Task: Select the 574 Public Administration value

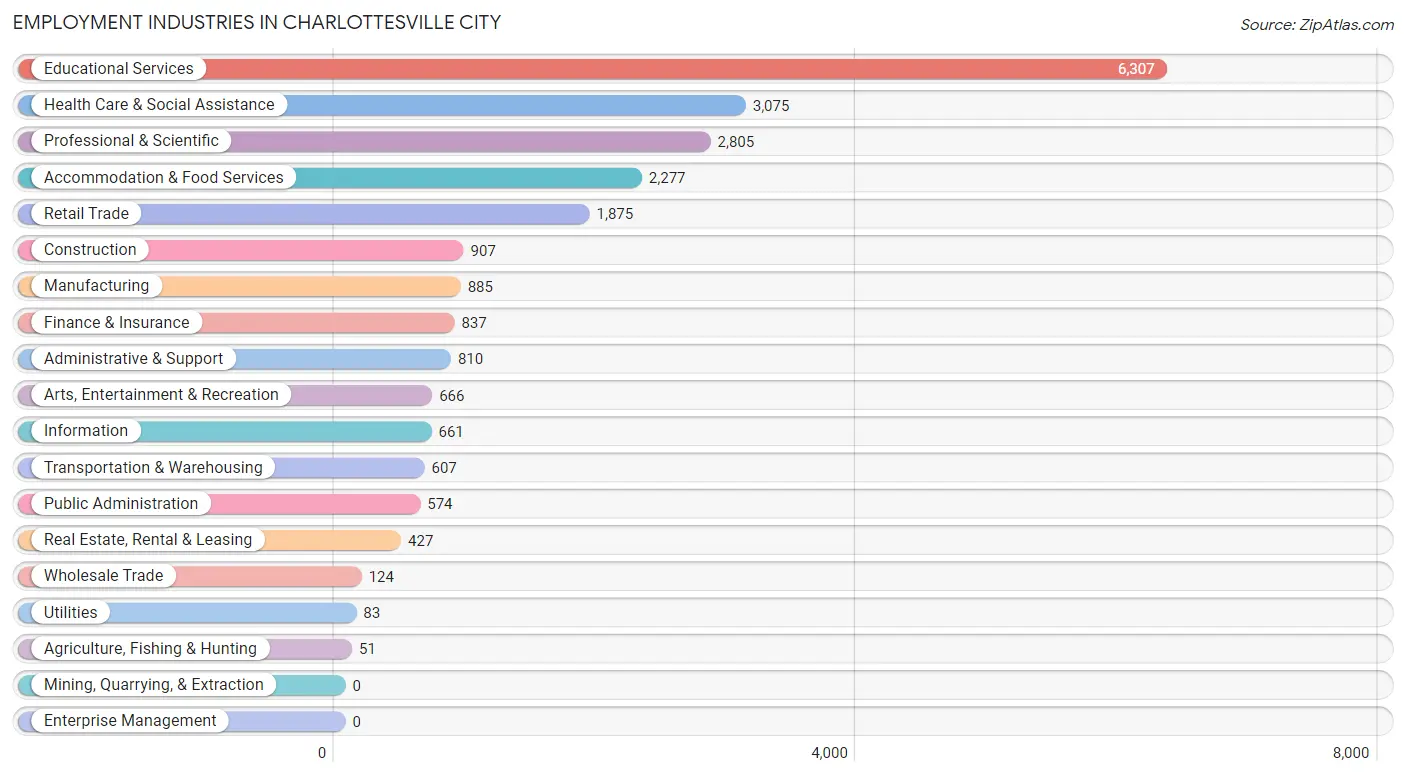Action: pyautogui.click(x=440, y=504)
